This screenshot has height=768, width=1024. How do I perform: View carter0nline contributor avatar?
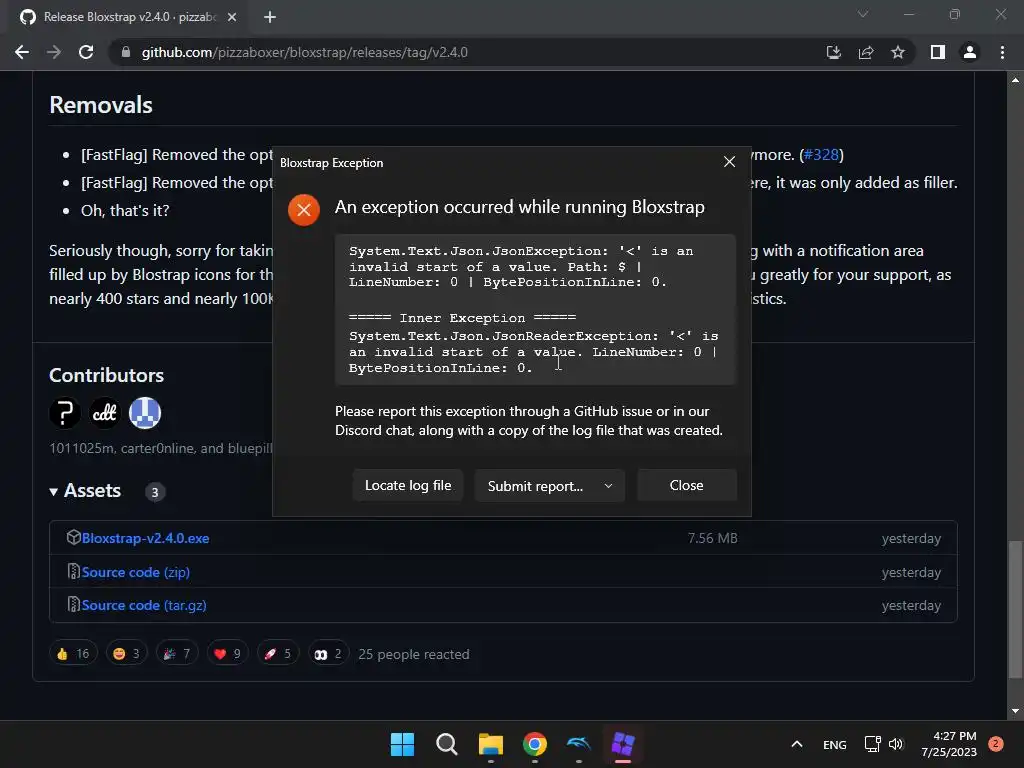(x=104, y=413)
